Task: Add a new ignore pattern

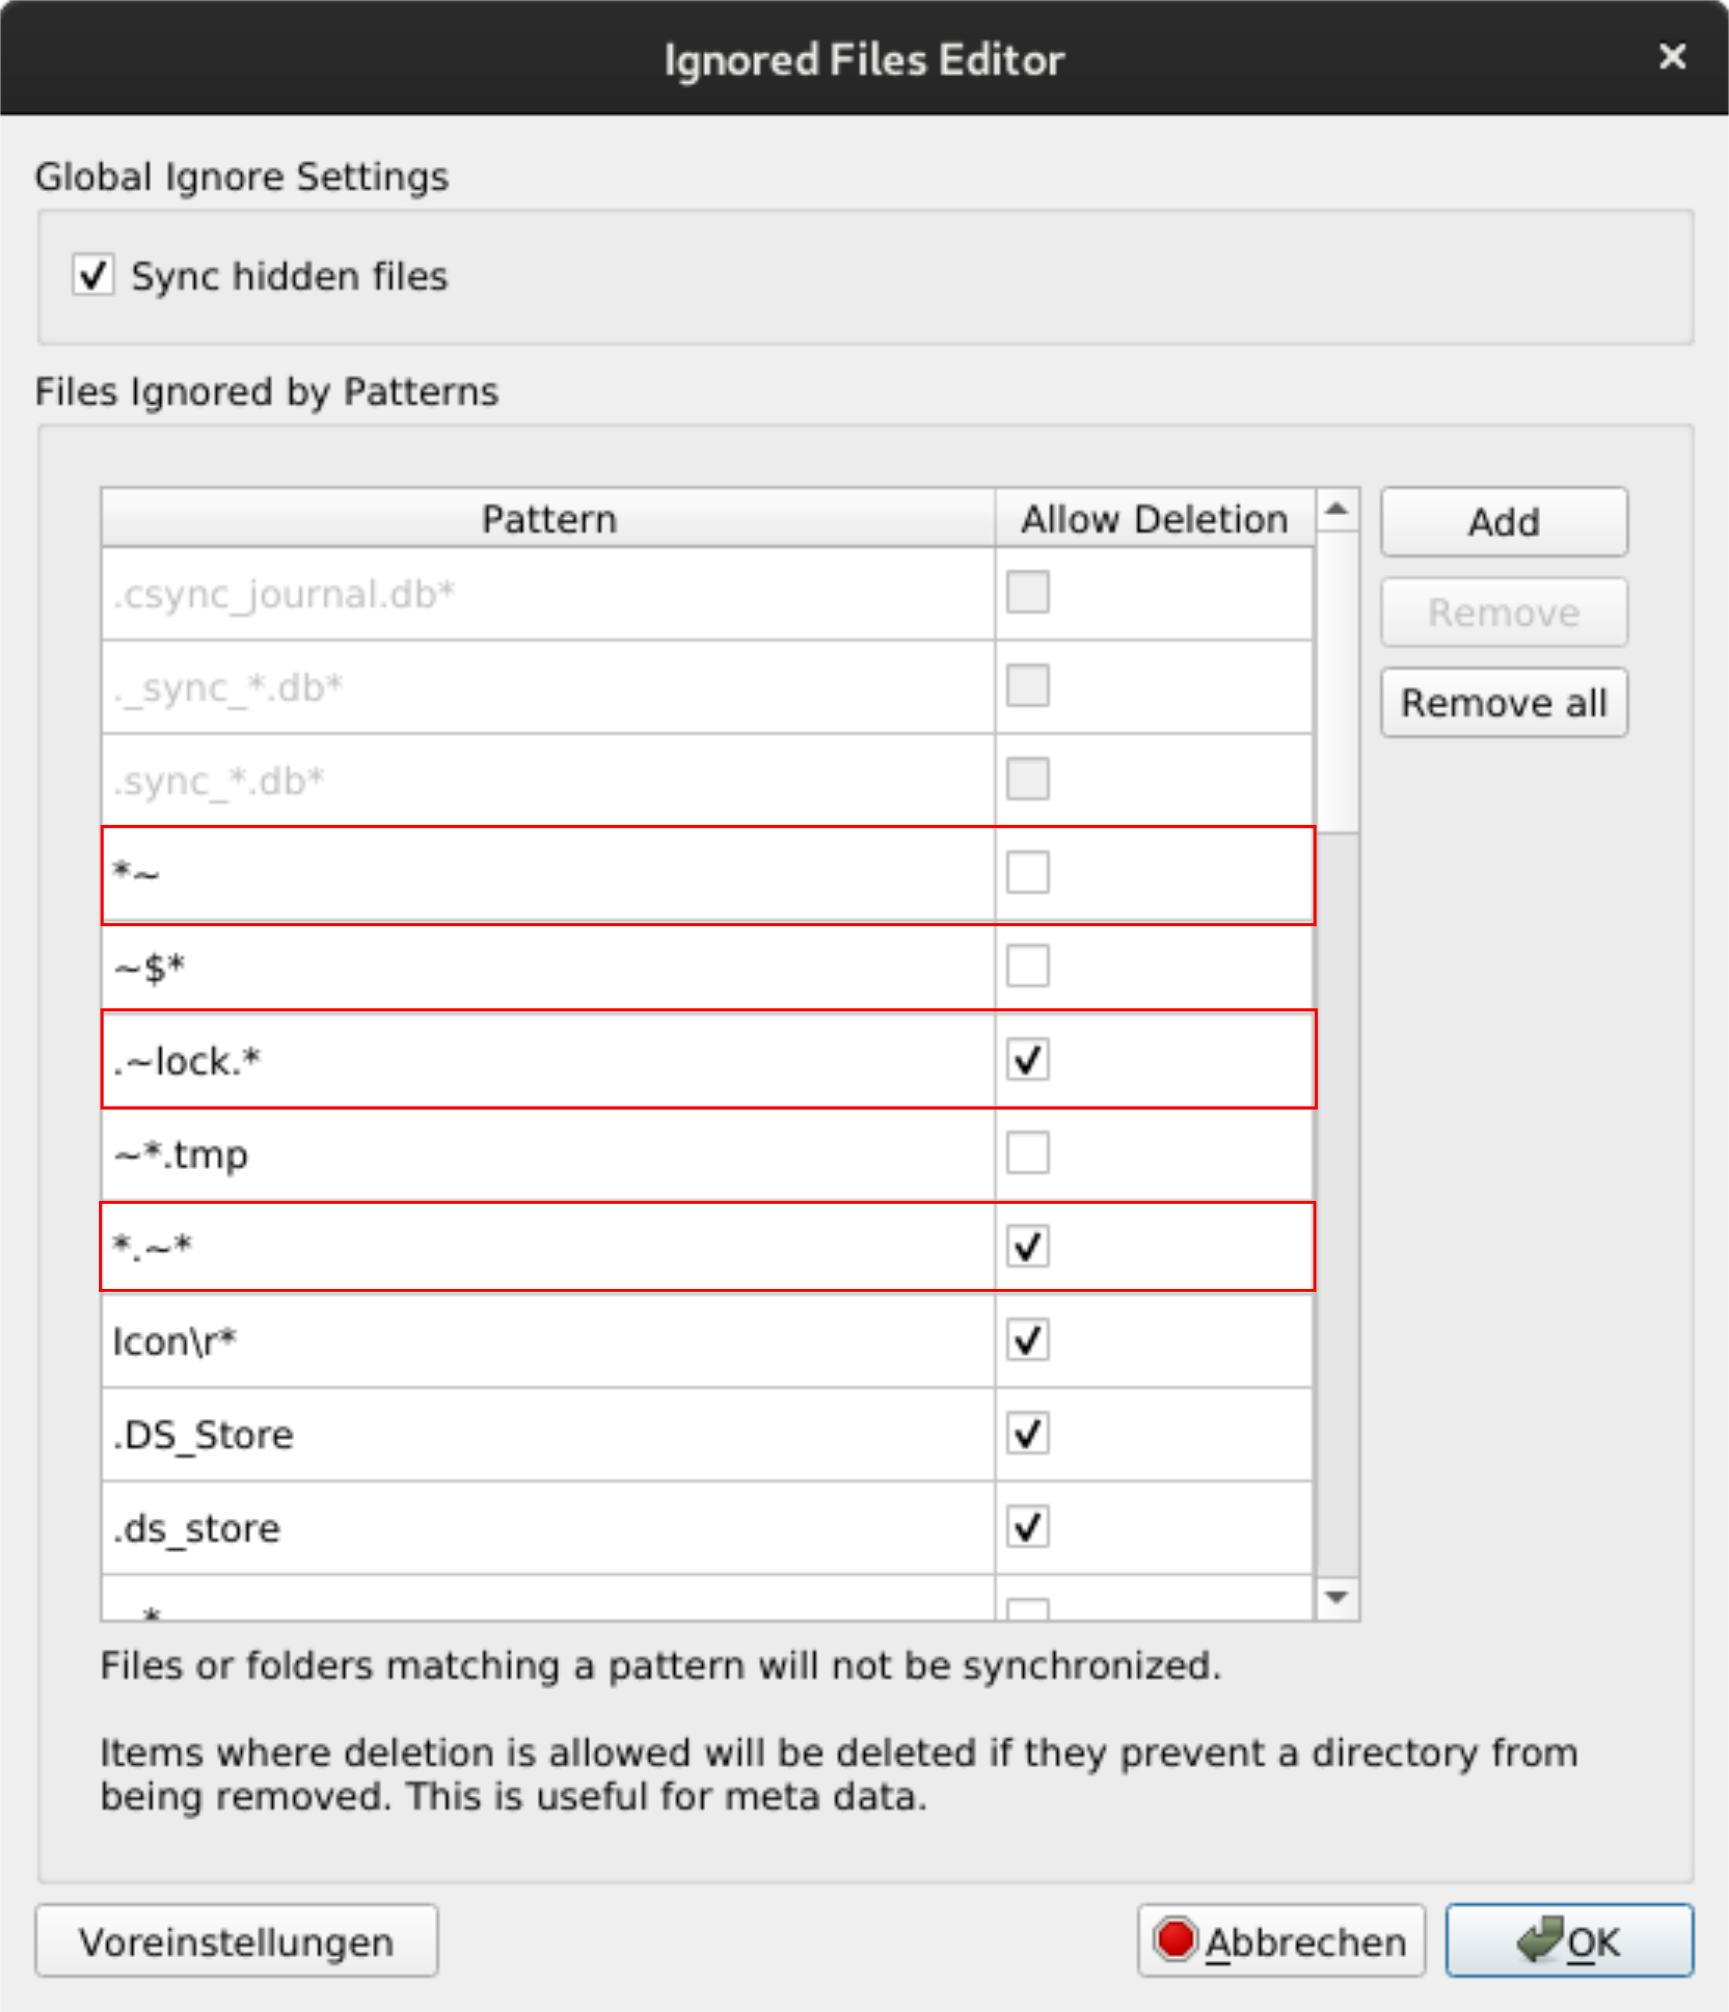Action: (1504, 522)
